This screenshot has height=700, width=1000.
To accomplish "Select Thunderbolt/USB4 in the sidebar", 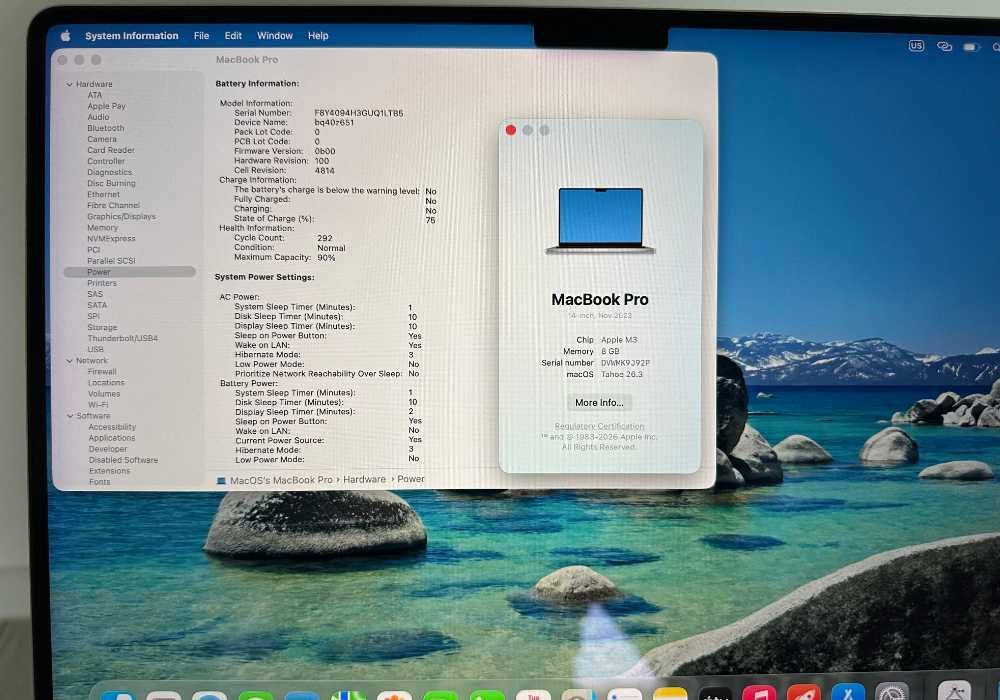I will coord(122,339).
